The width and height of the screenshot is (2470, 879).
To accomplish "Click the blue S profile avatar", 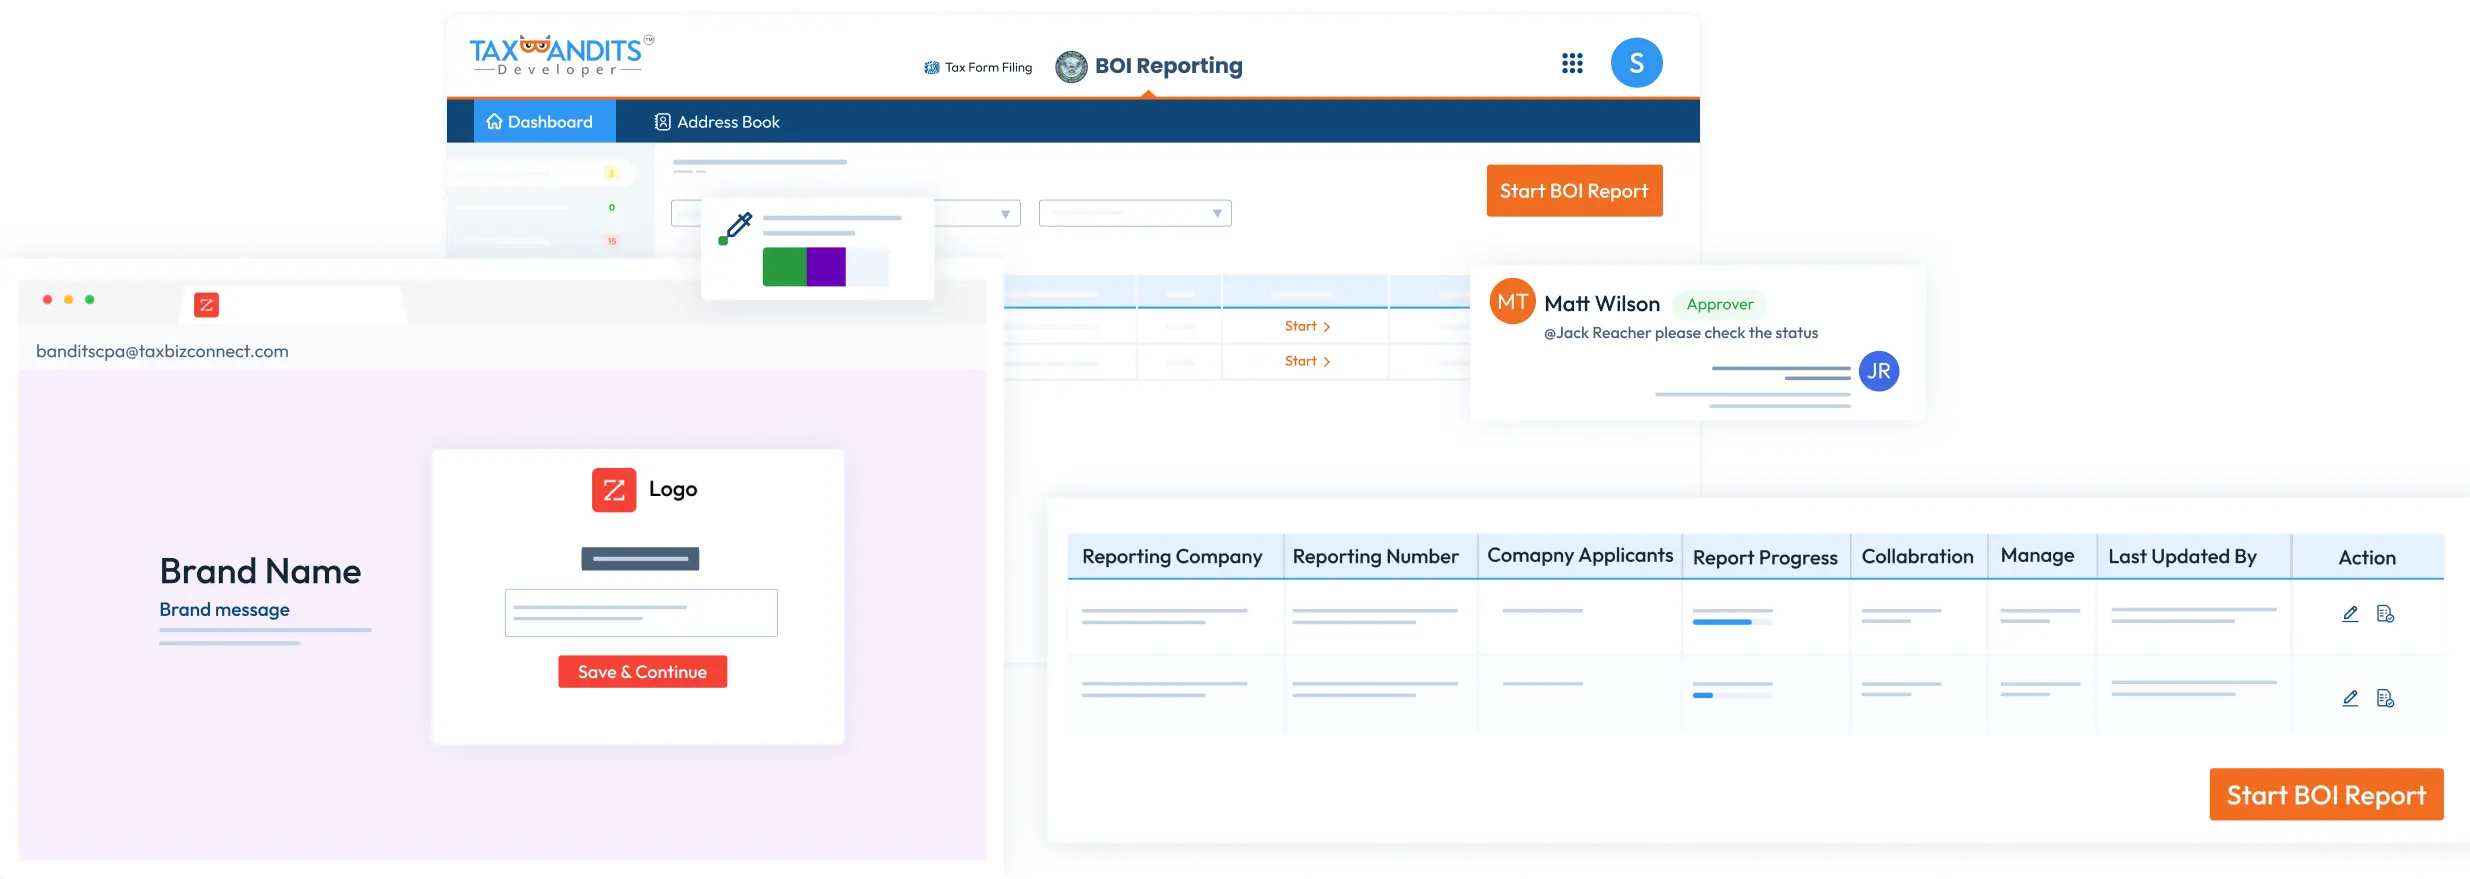I will coord(1636,63).
